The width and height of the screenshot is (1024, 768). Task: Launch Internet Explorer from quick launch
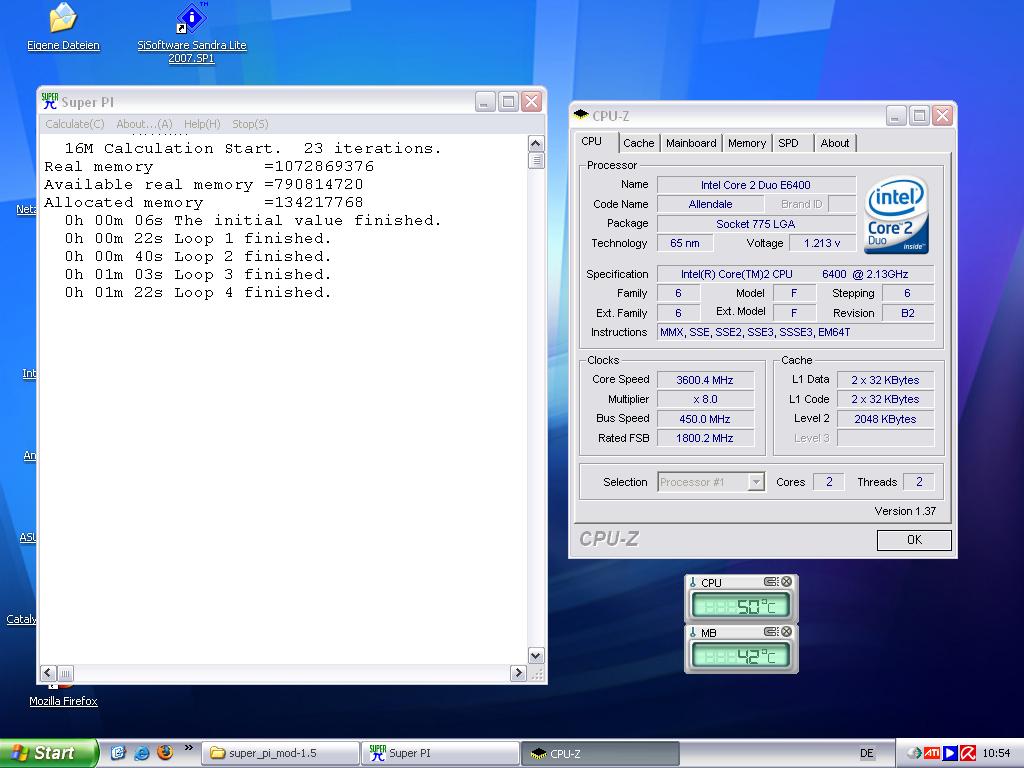(141, 753)
